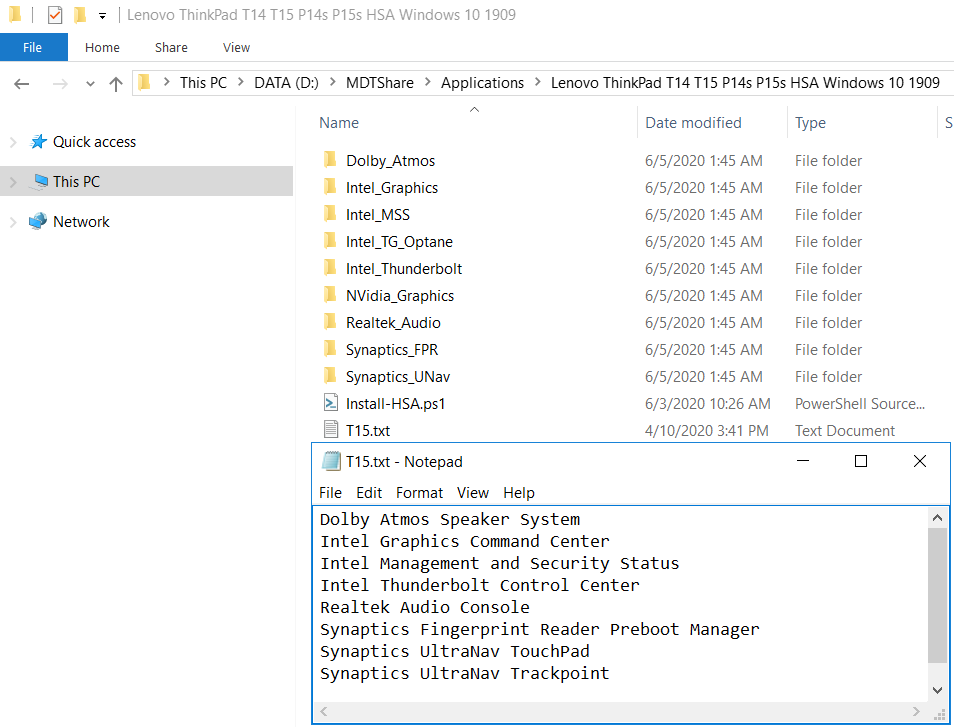Place cursor on "Realtek Audio Console" line

click(x=425, y=608)
